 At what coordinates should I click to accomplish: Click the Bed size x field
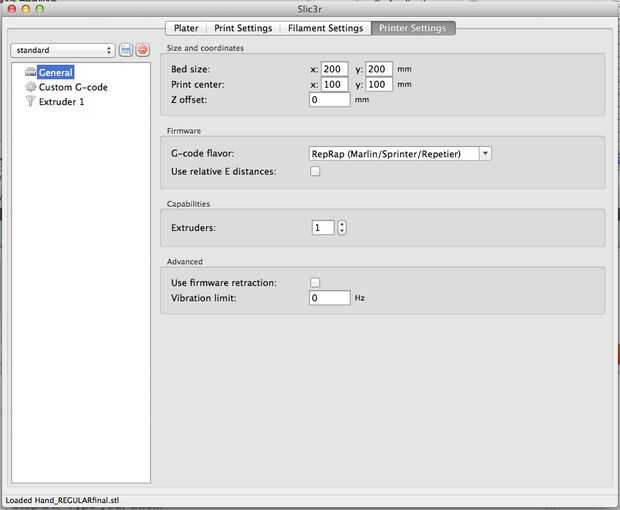click(335, 69)
